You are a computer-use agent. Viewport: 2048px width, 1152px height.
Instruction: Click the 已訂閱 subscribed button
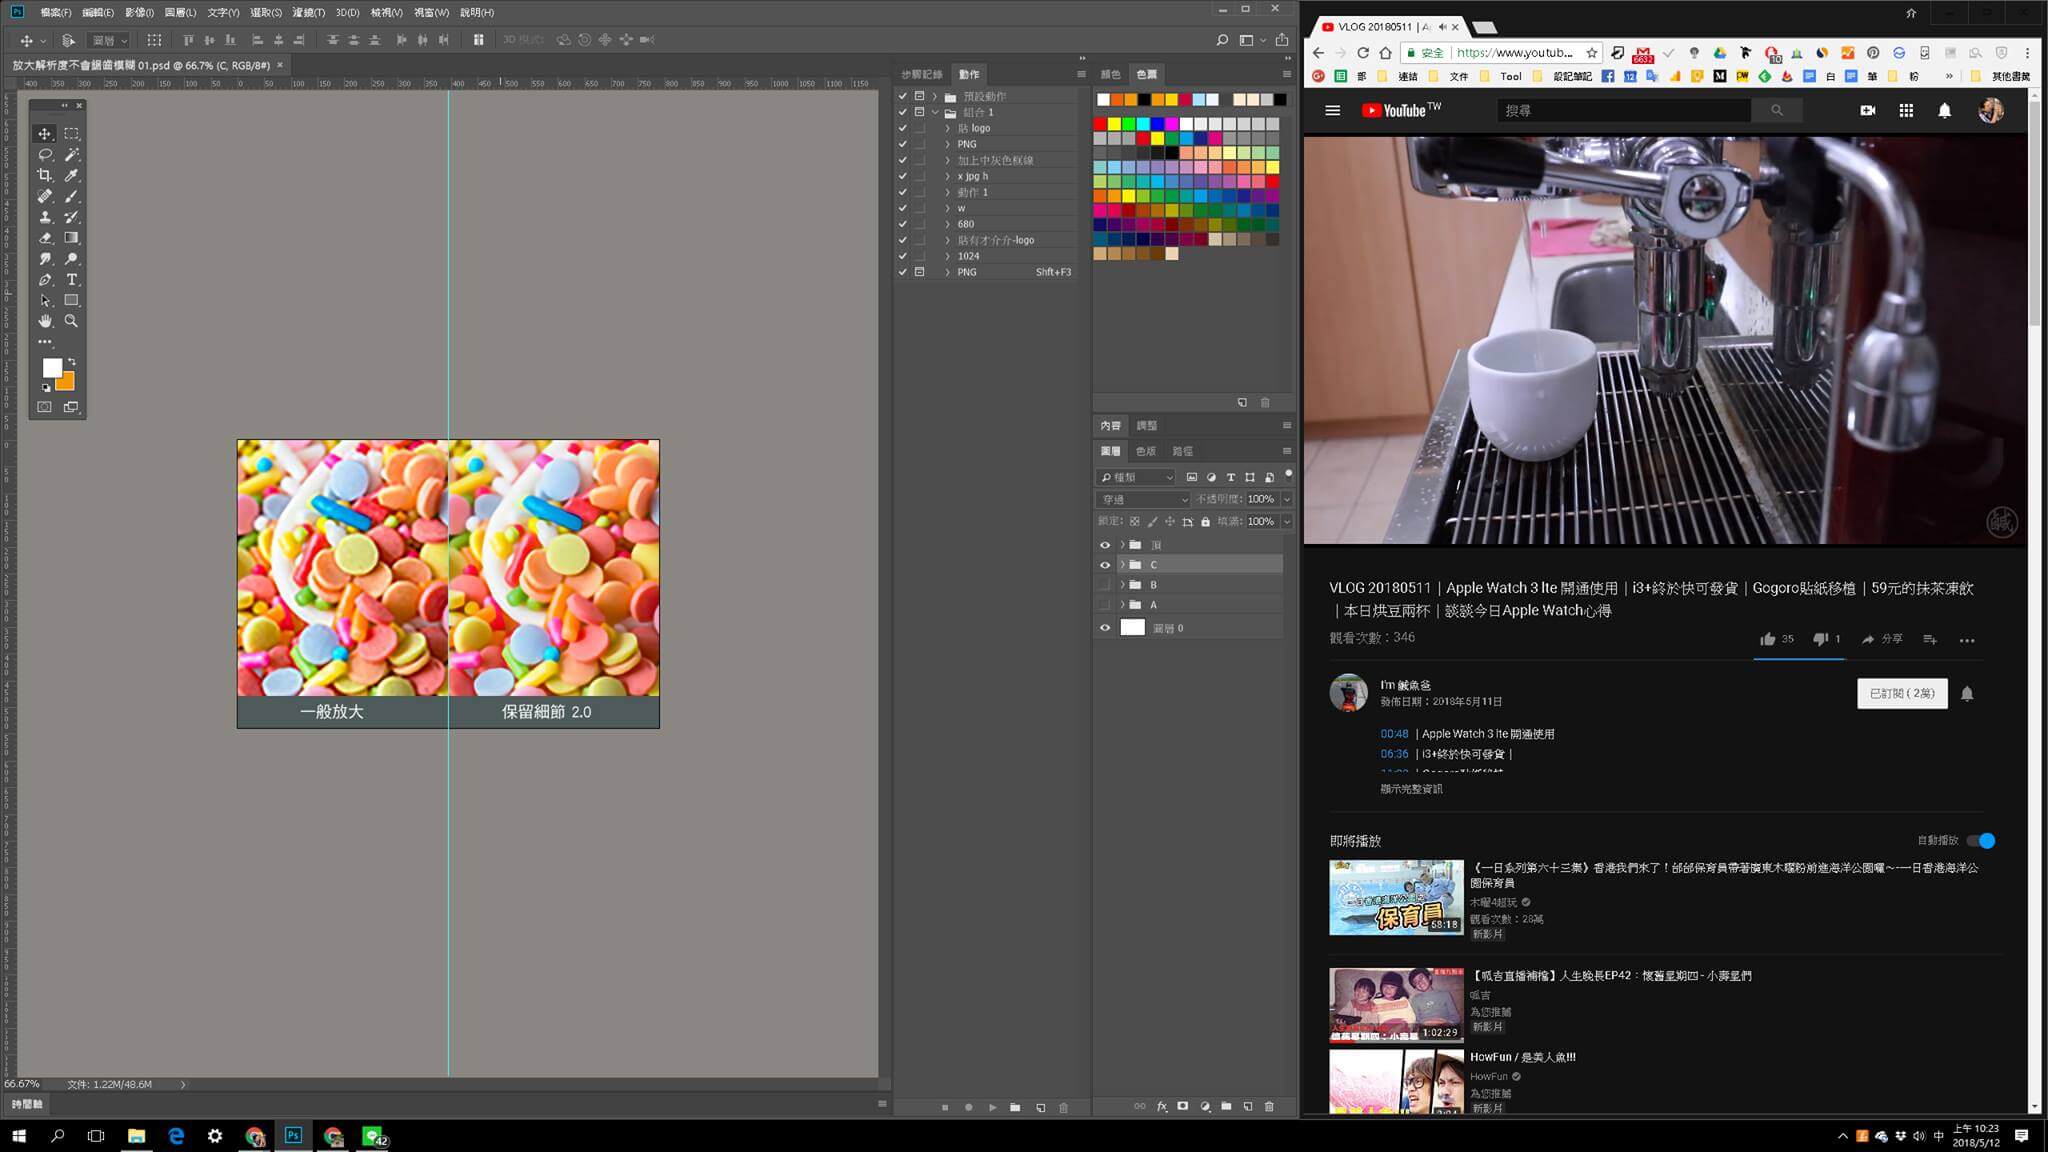click(x=1902, y=693)
